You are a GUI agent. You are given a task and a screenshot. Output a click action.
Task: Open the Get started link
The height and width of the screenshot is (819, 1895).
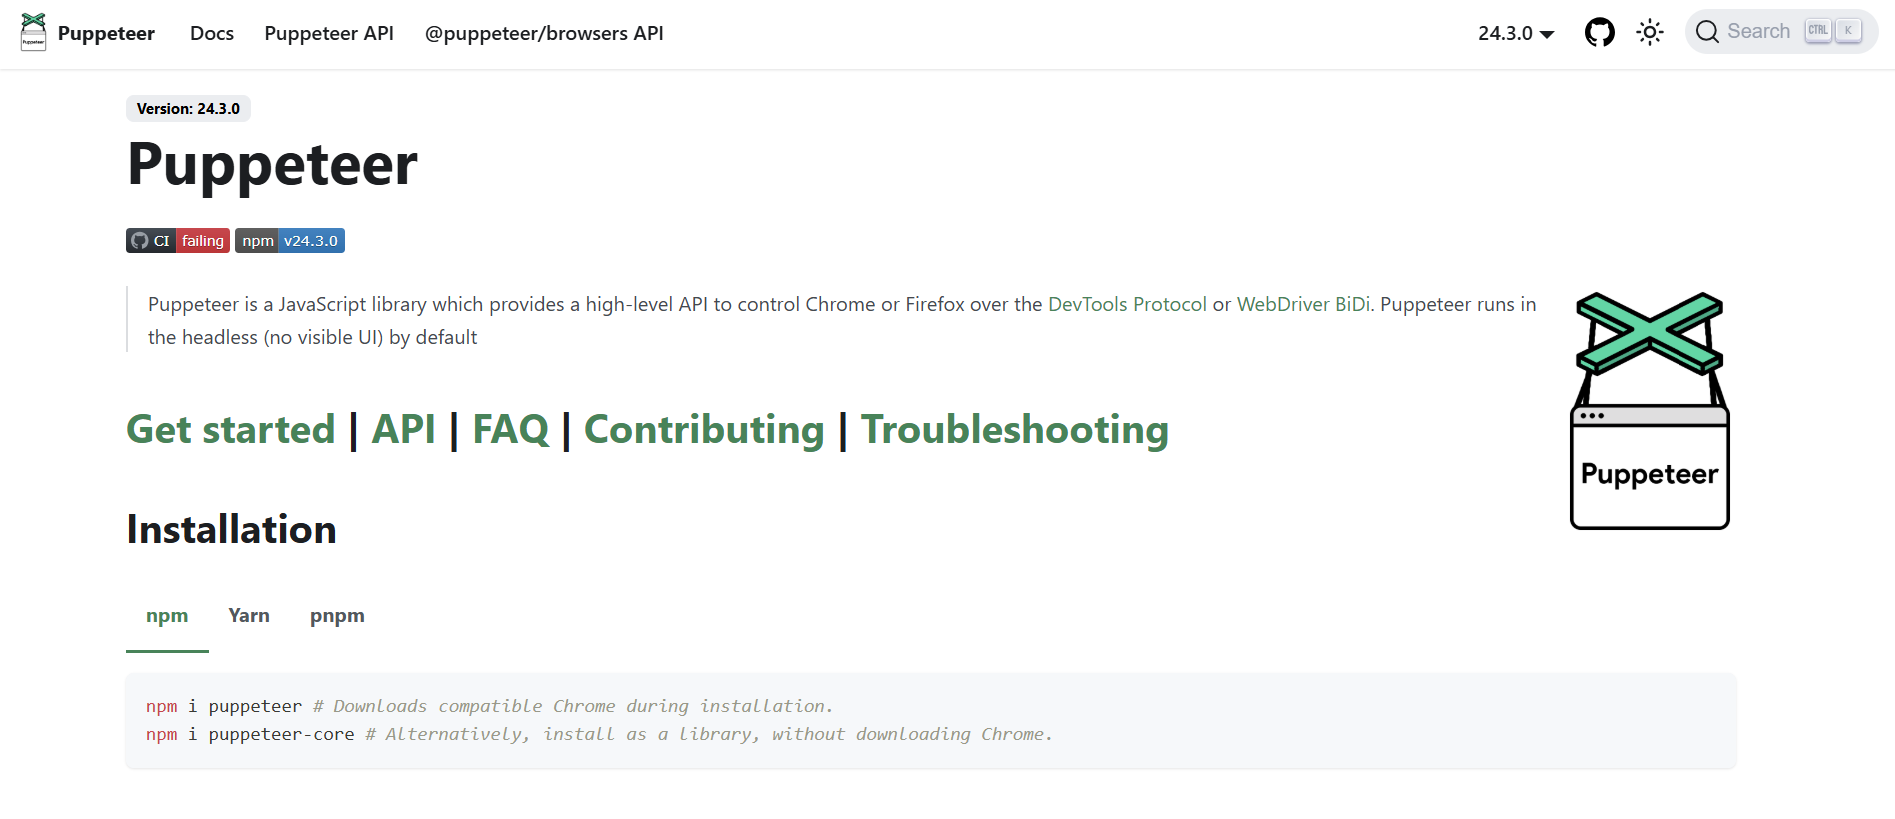coord(231,429)
